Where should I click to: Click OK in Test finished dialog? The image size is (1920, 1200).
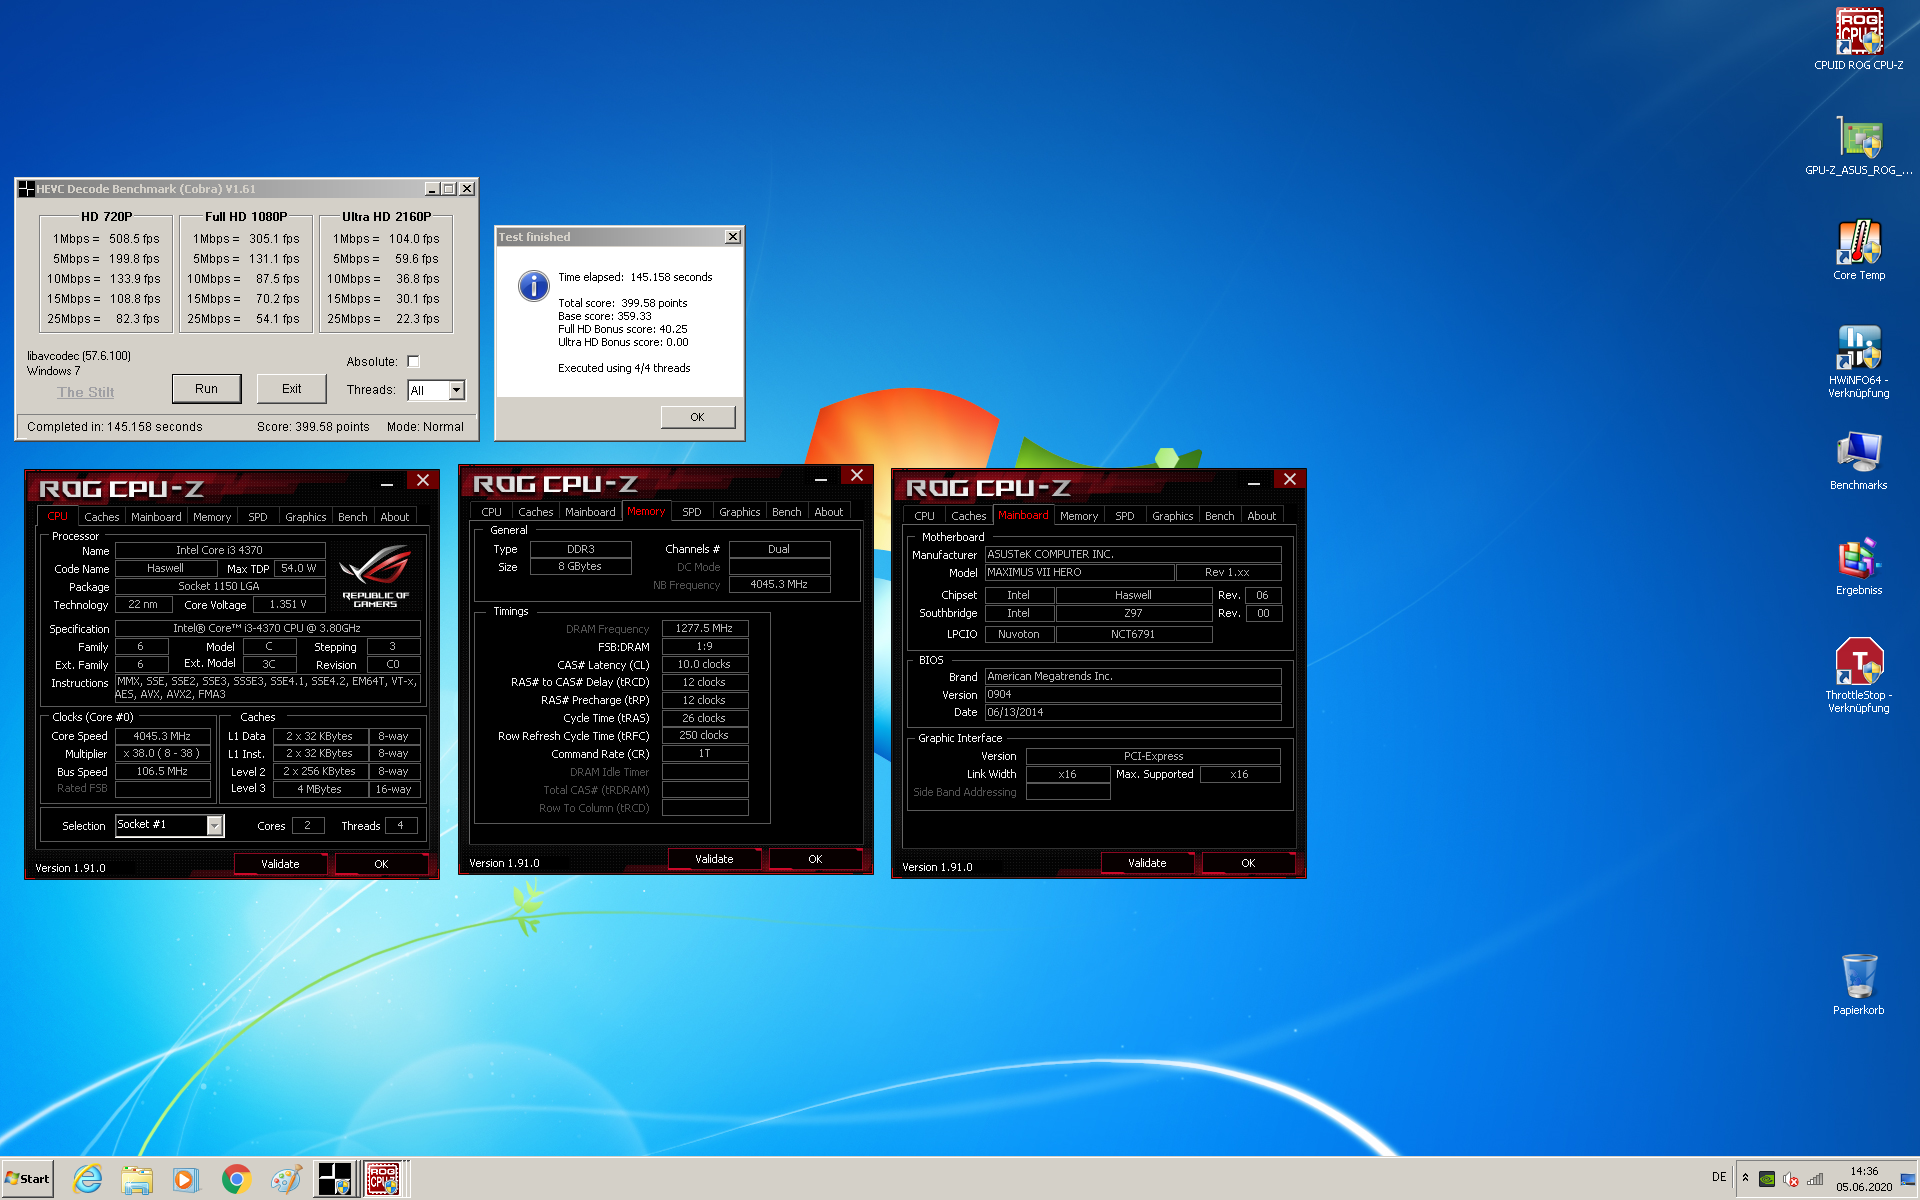click(x=697, y=417)
